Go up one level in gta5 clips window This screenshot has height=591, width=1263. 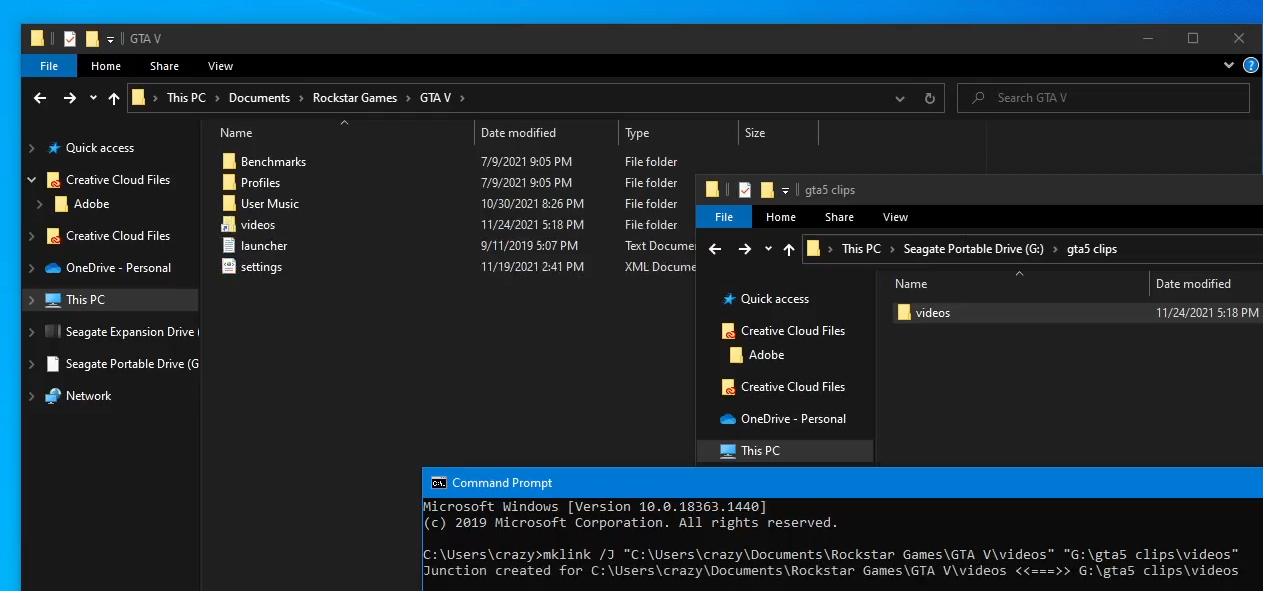[x=789, y=249]
